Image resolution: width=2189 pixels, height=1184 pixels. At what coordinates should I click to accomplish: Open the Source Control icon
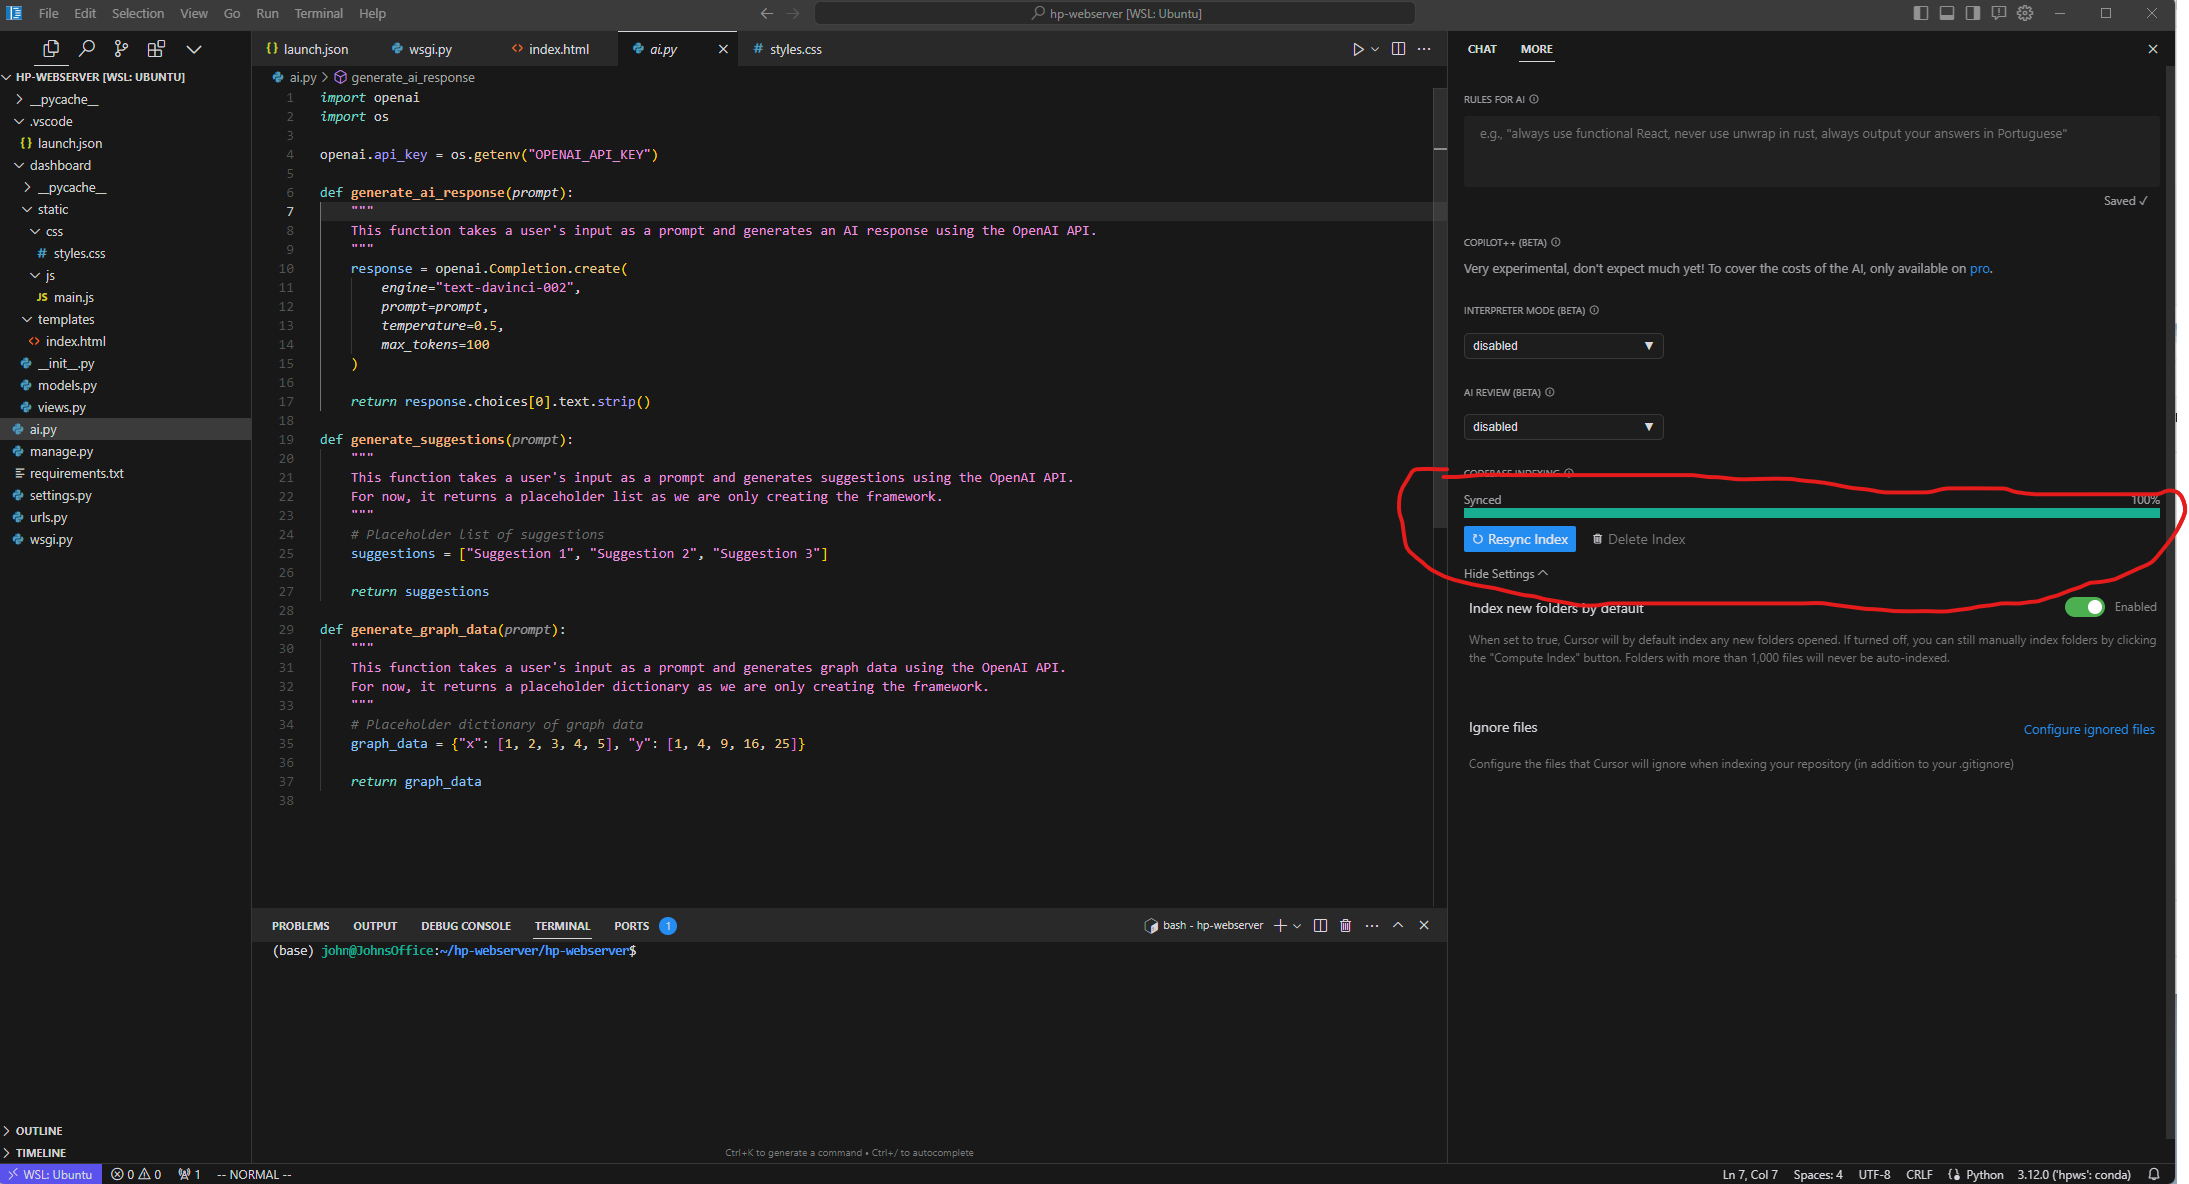click(121, 48)
